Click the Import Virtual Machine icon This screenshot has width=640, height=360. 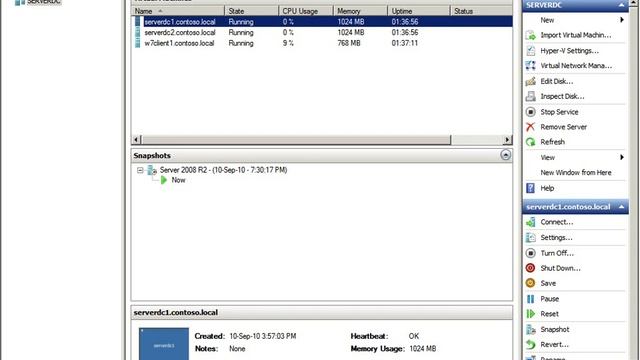click(530, 36)
